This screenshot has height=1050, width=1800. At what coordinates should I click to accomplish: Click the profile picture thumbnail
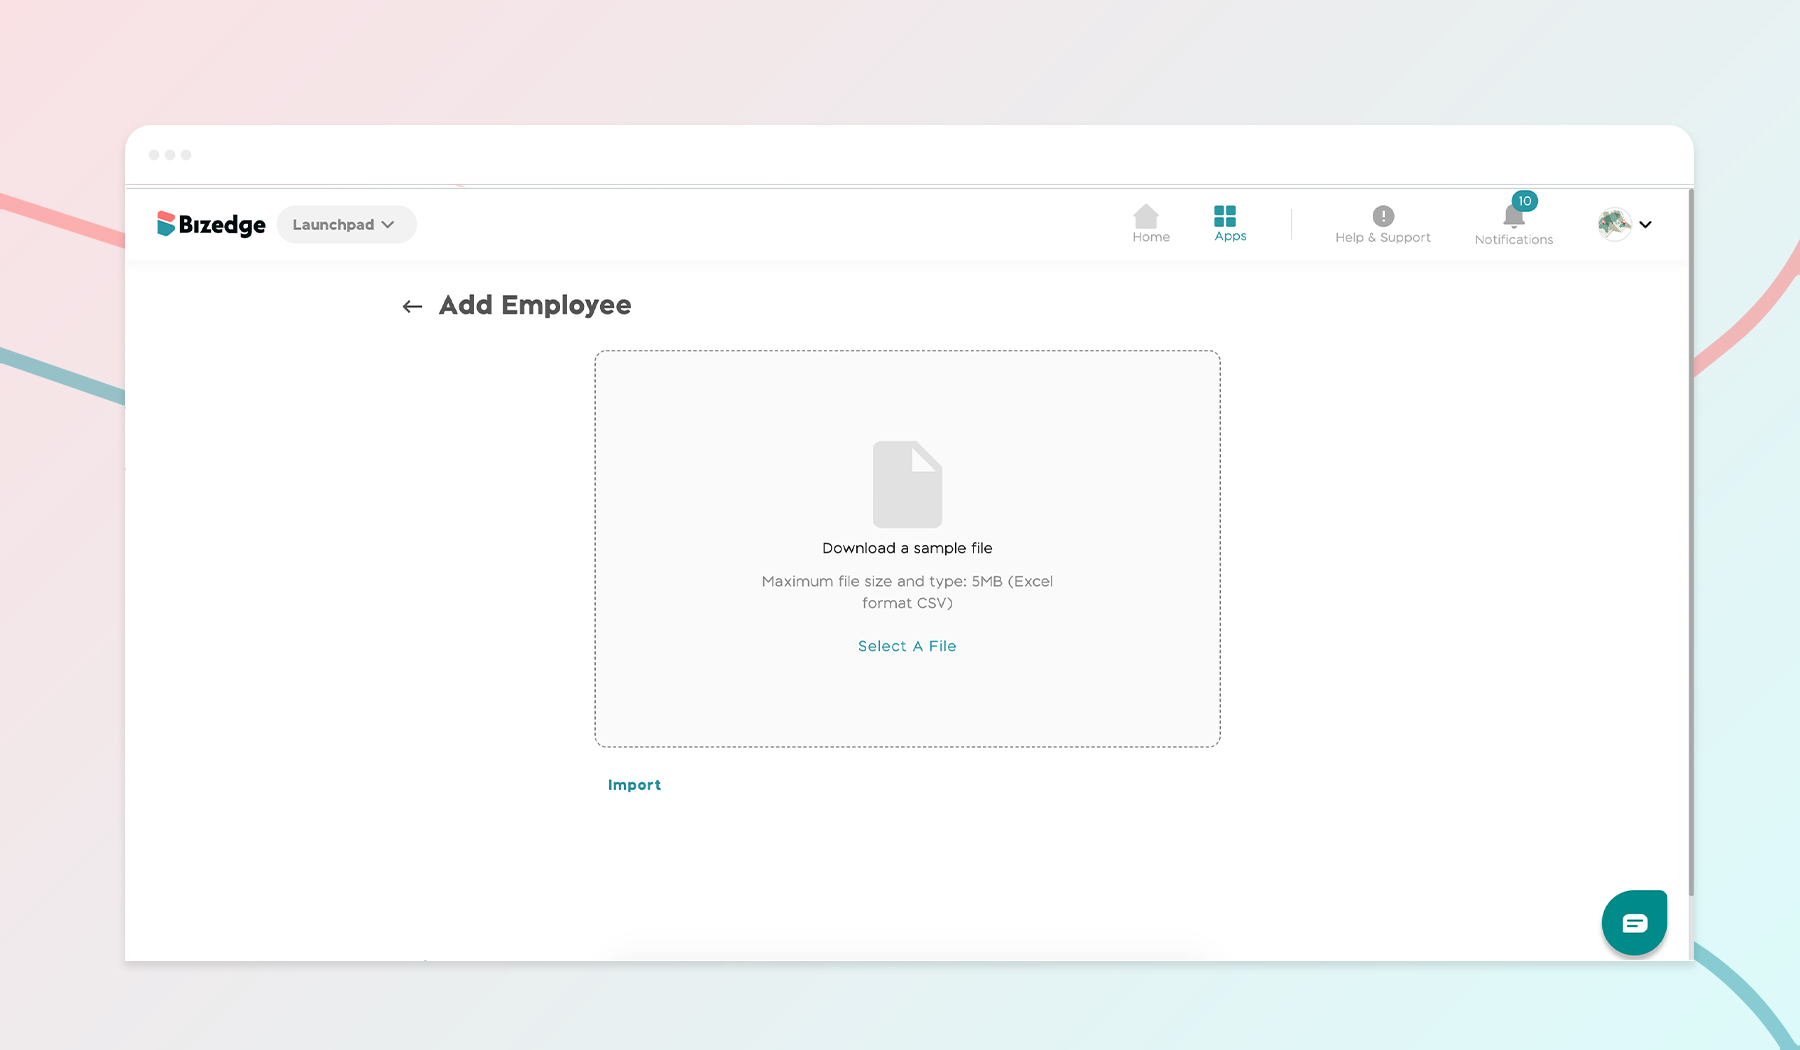(x=1613, y=224)
